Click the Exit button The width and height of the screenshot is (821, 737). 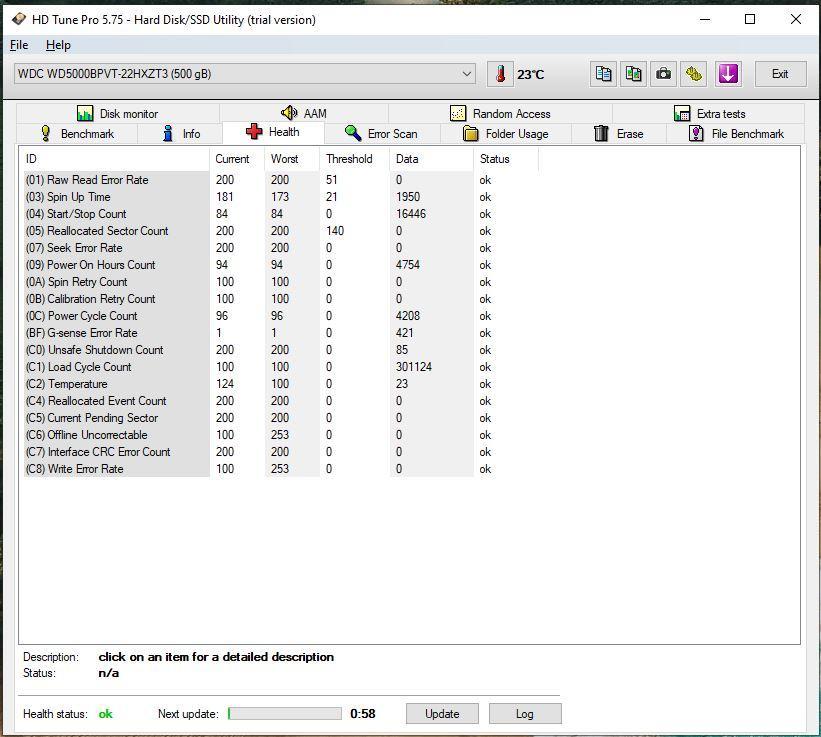click(780, 74)
